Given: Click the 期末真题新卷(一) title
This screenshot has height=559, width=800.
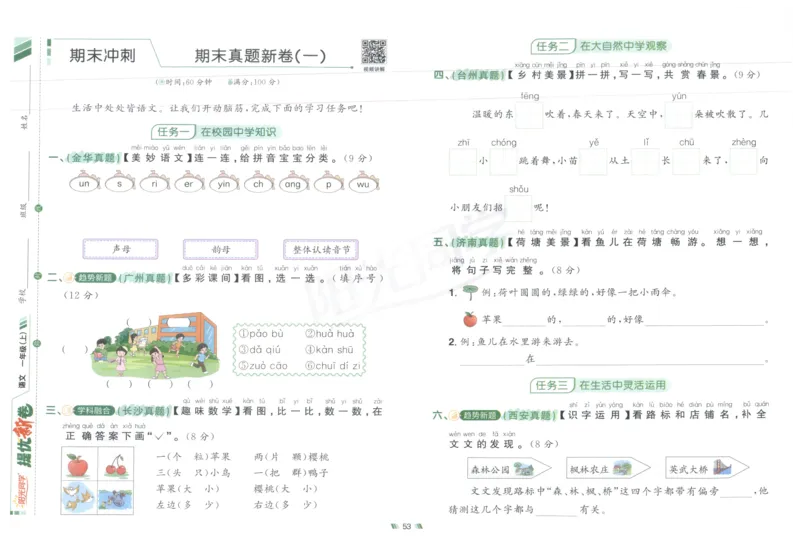Looking at the screenshot, I should 260,56.
